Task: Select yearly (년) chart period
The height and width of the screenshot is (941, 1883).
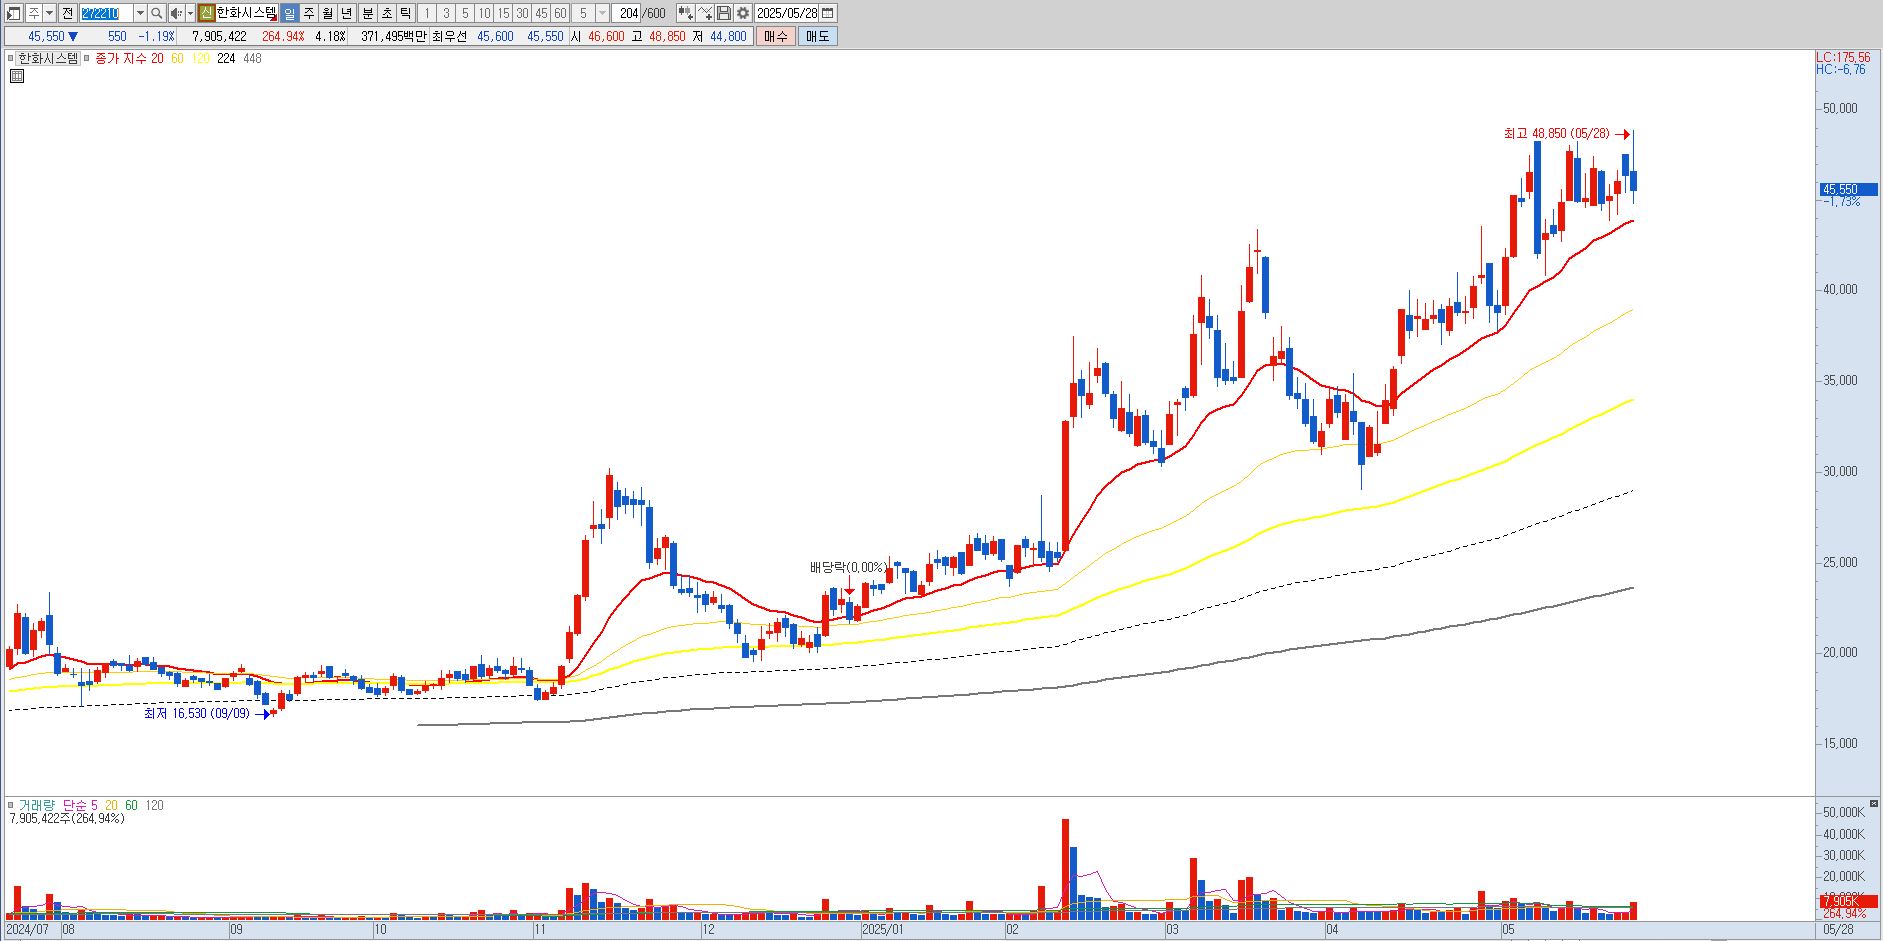Action: (346, 13)
